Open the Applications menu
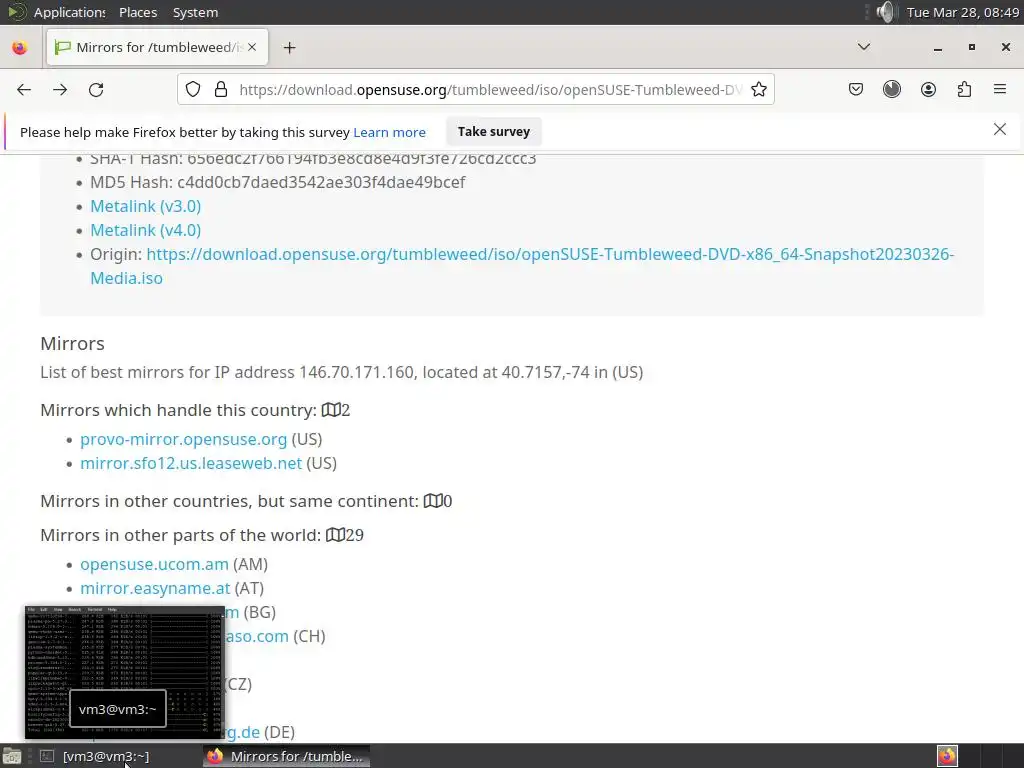The height and width of the screenshot is (768, 1024). coord(69,12)
